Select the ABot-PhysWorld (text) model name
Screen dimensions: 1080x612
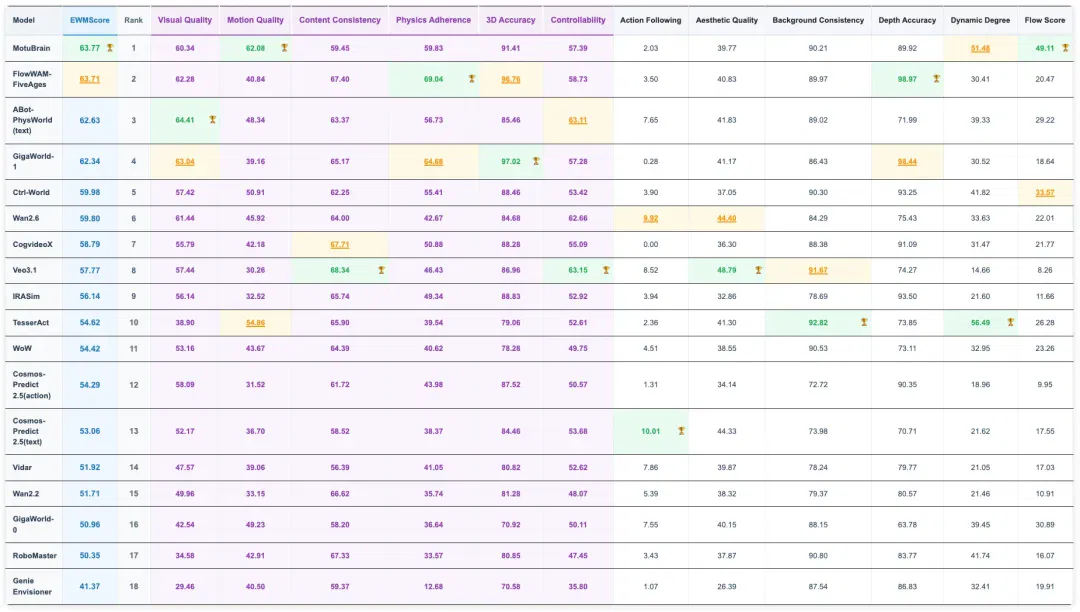32,120
